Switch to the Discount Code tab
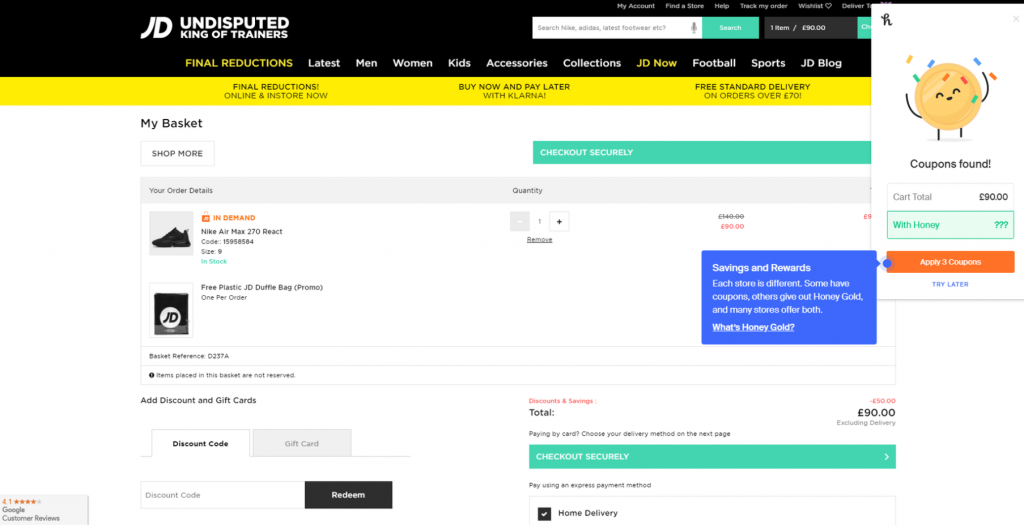Image resolution: width=1024 pixels, height=525 pixels. [200, 443]
